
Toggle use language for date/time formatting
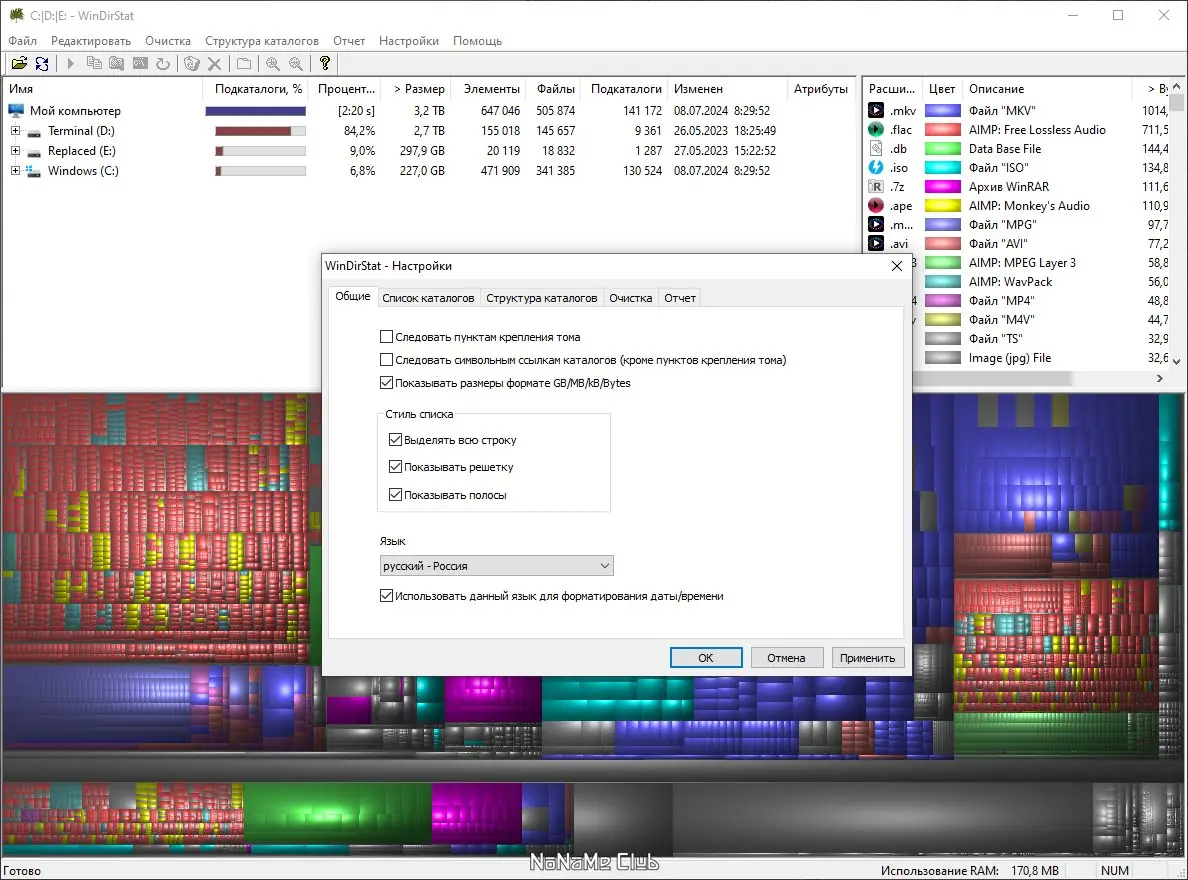pyautogui.click(x=386, y=596)
